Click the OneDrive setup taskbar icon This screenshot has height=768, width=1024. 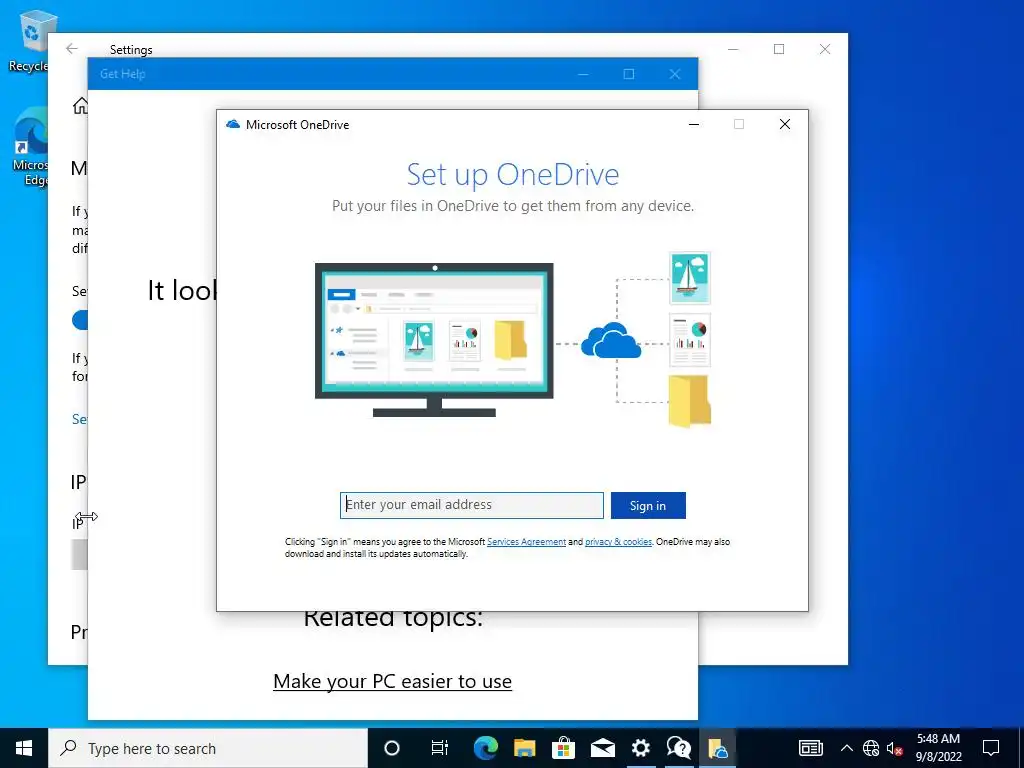(x=718, y=748)
